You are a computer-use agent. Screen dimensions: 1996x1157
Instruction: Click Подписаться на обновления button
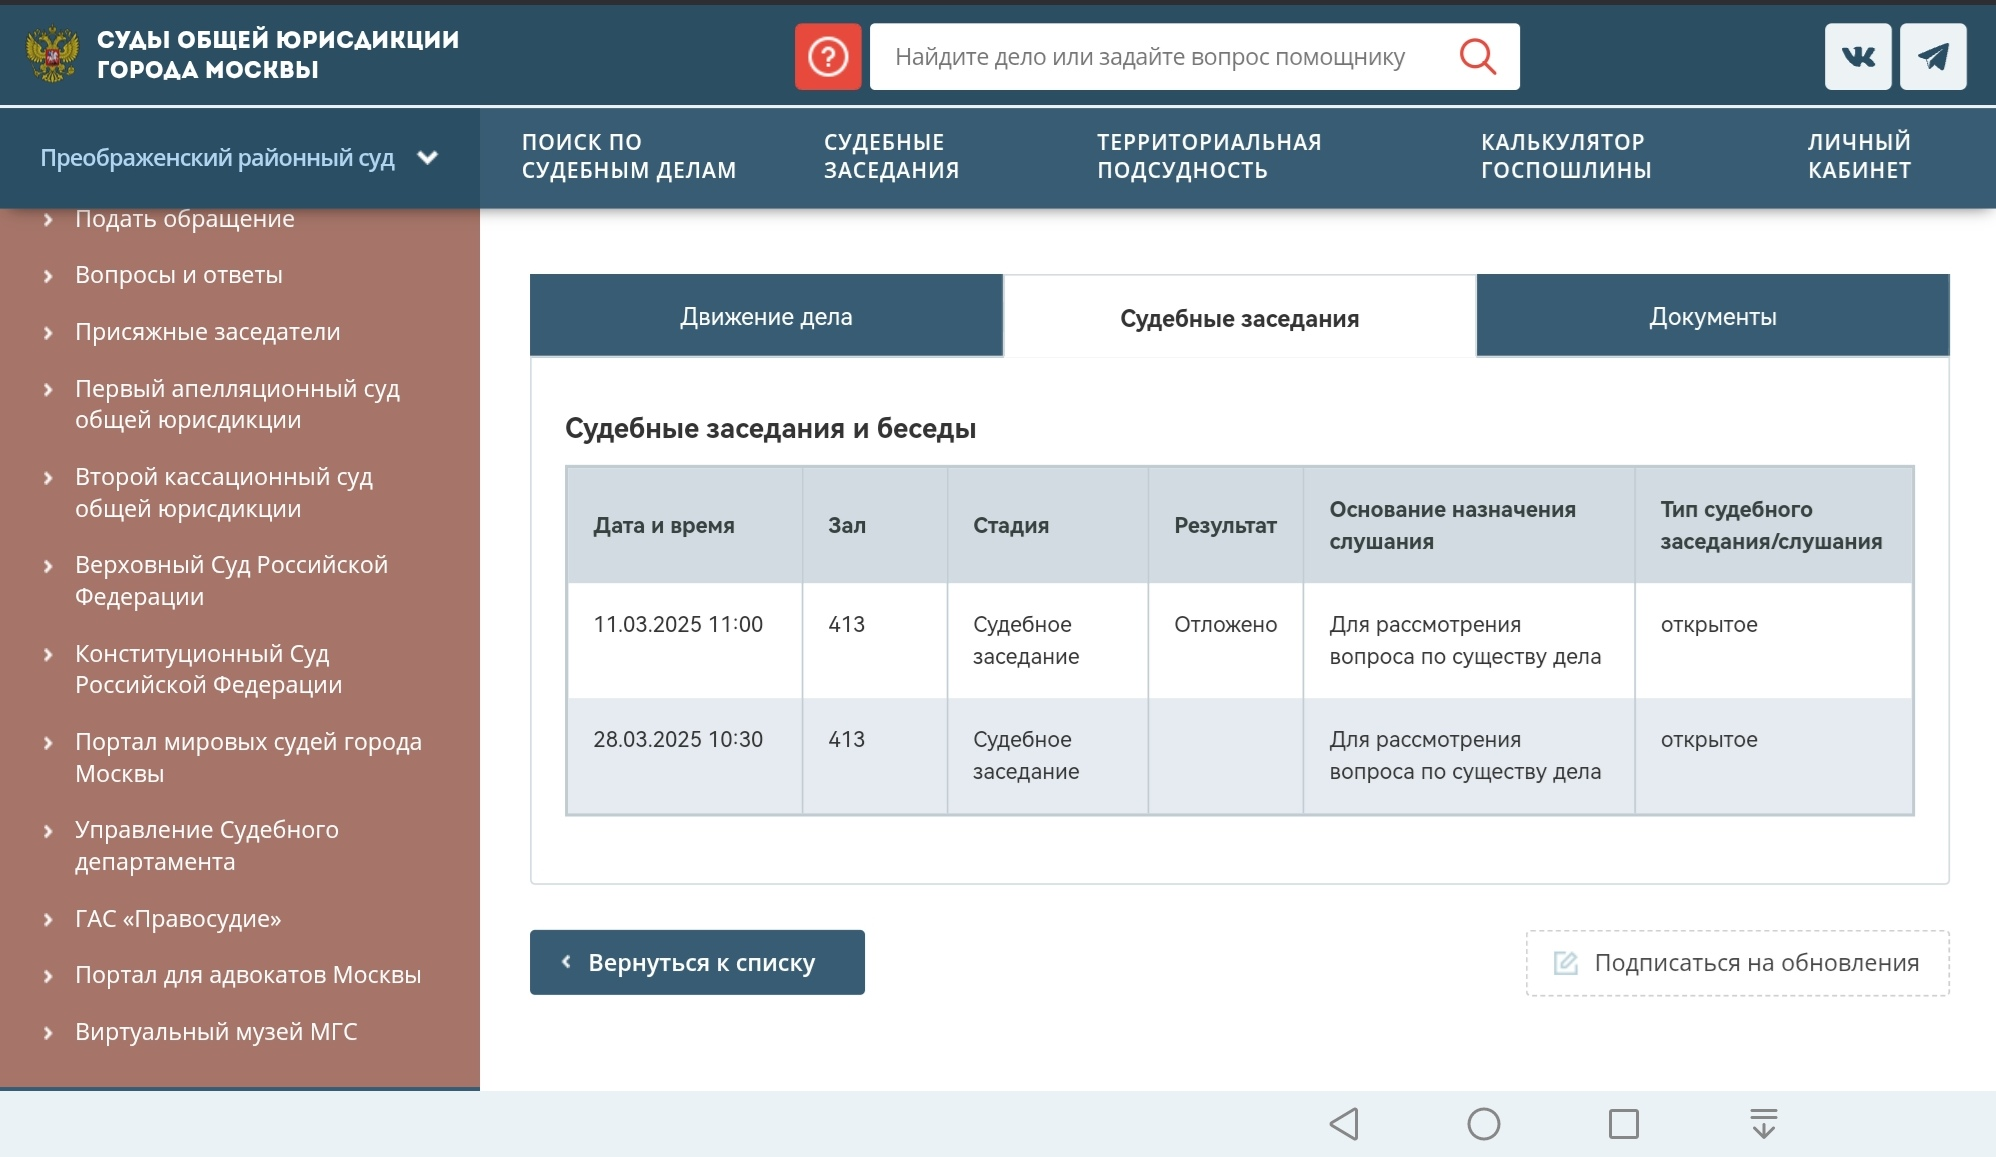(1737, 963)
